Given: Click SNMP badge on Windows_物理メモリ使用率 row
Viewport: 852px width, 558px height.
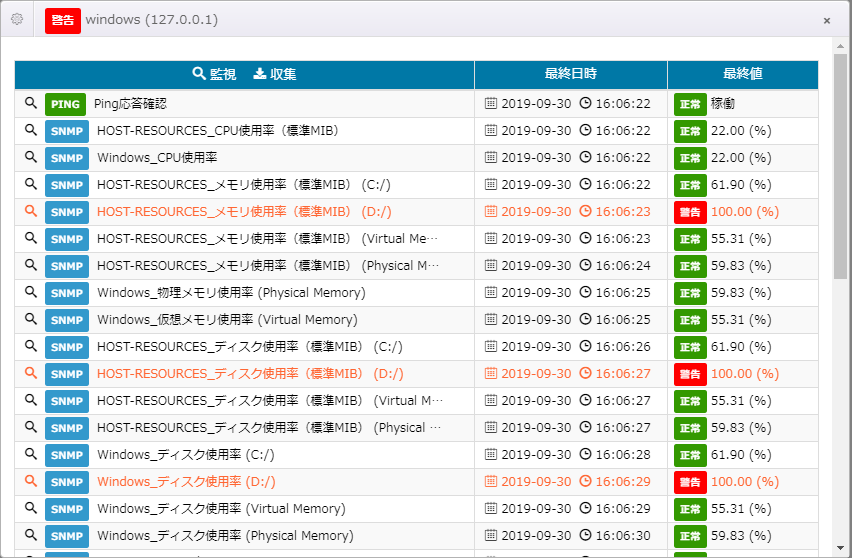Looking at the screenshot, I should (67, 293).
